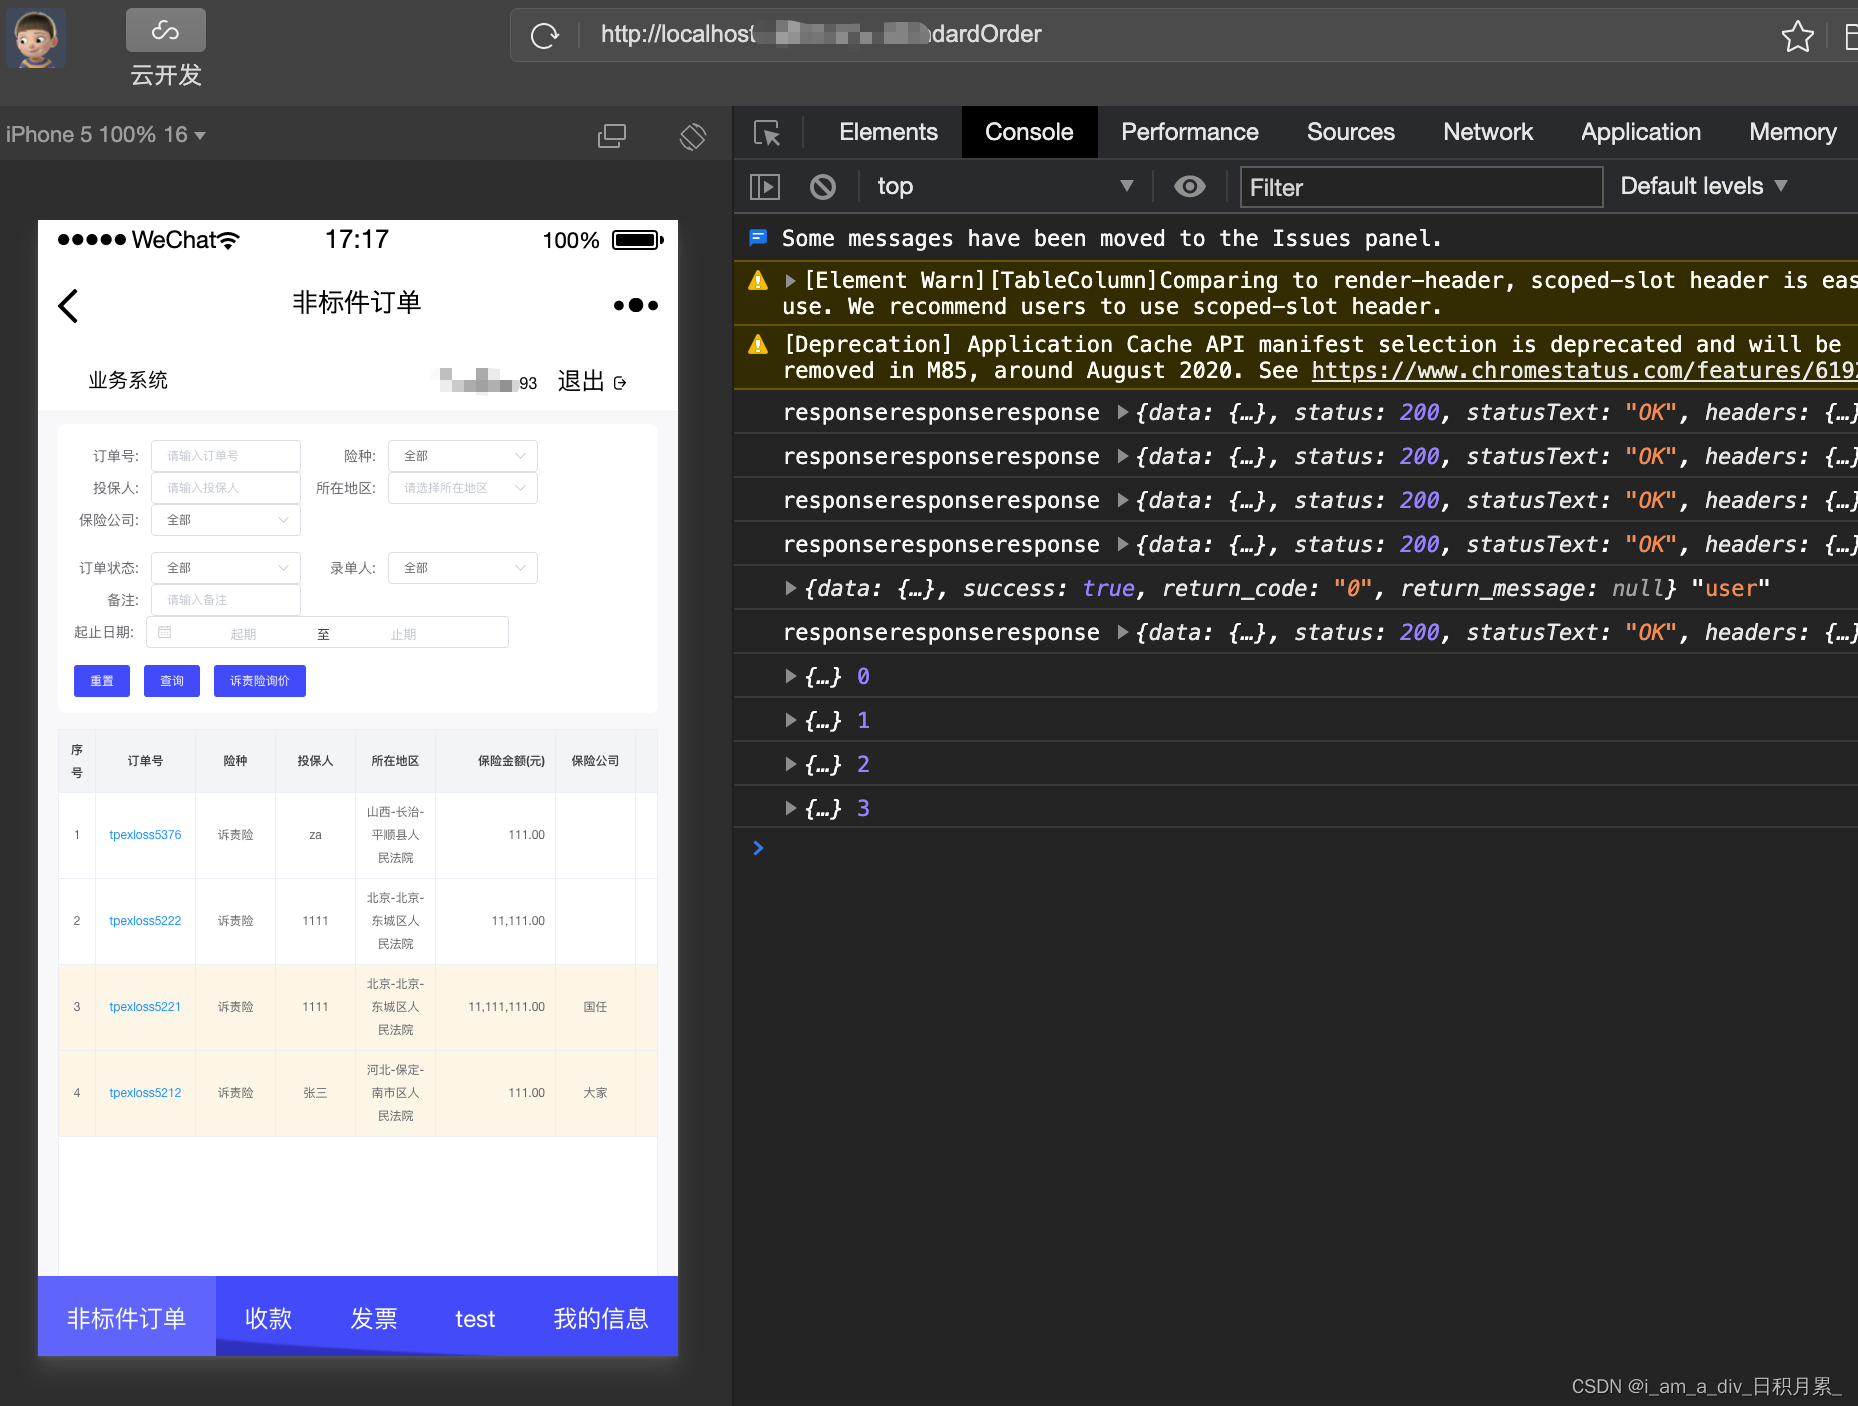Click the 止期 end date field

pyautogui.click(x=403, y=634)
